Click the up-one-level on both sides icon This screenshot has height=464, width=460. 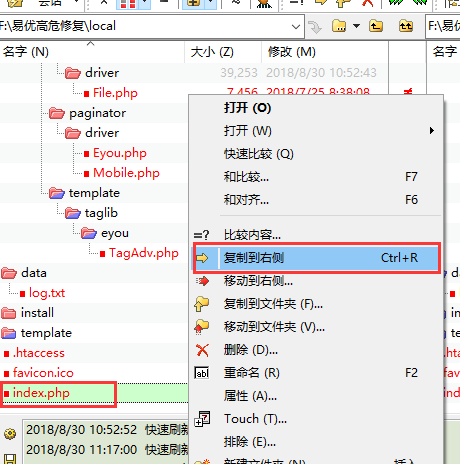(406, 26)
